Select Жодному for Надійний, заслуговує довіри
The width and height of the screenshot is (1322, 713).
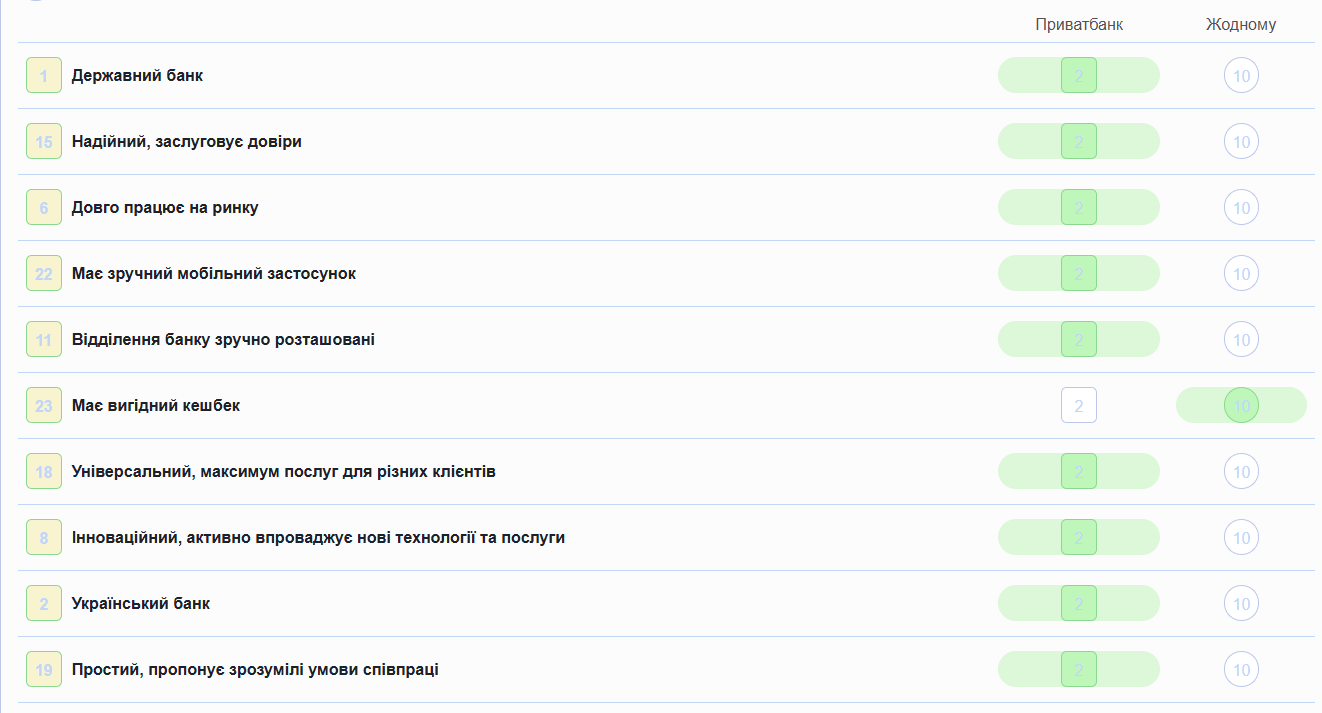point(1241,141)
